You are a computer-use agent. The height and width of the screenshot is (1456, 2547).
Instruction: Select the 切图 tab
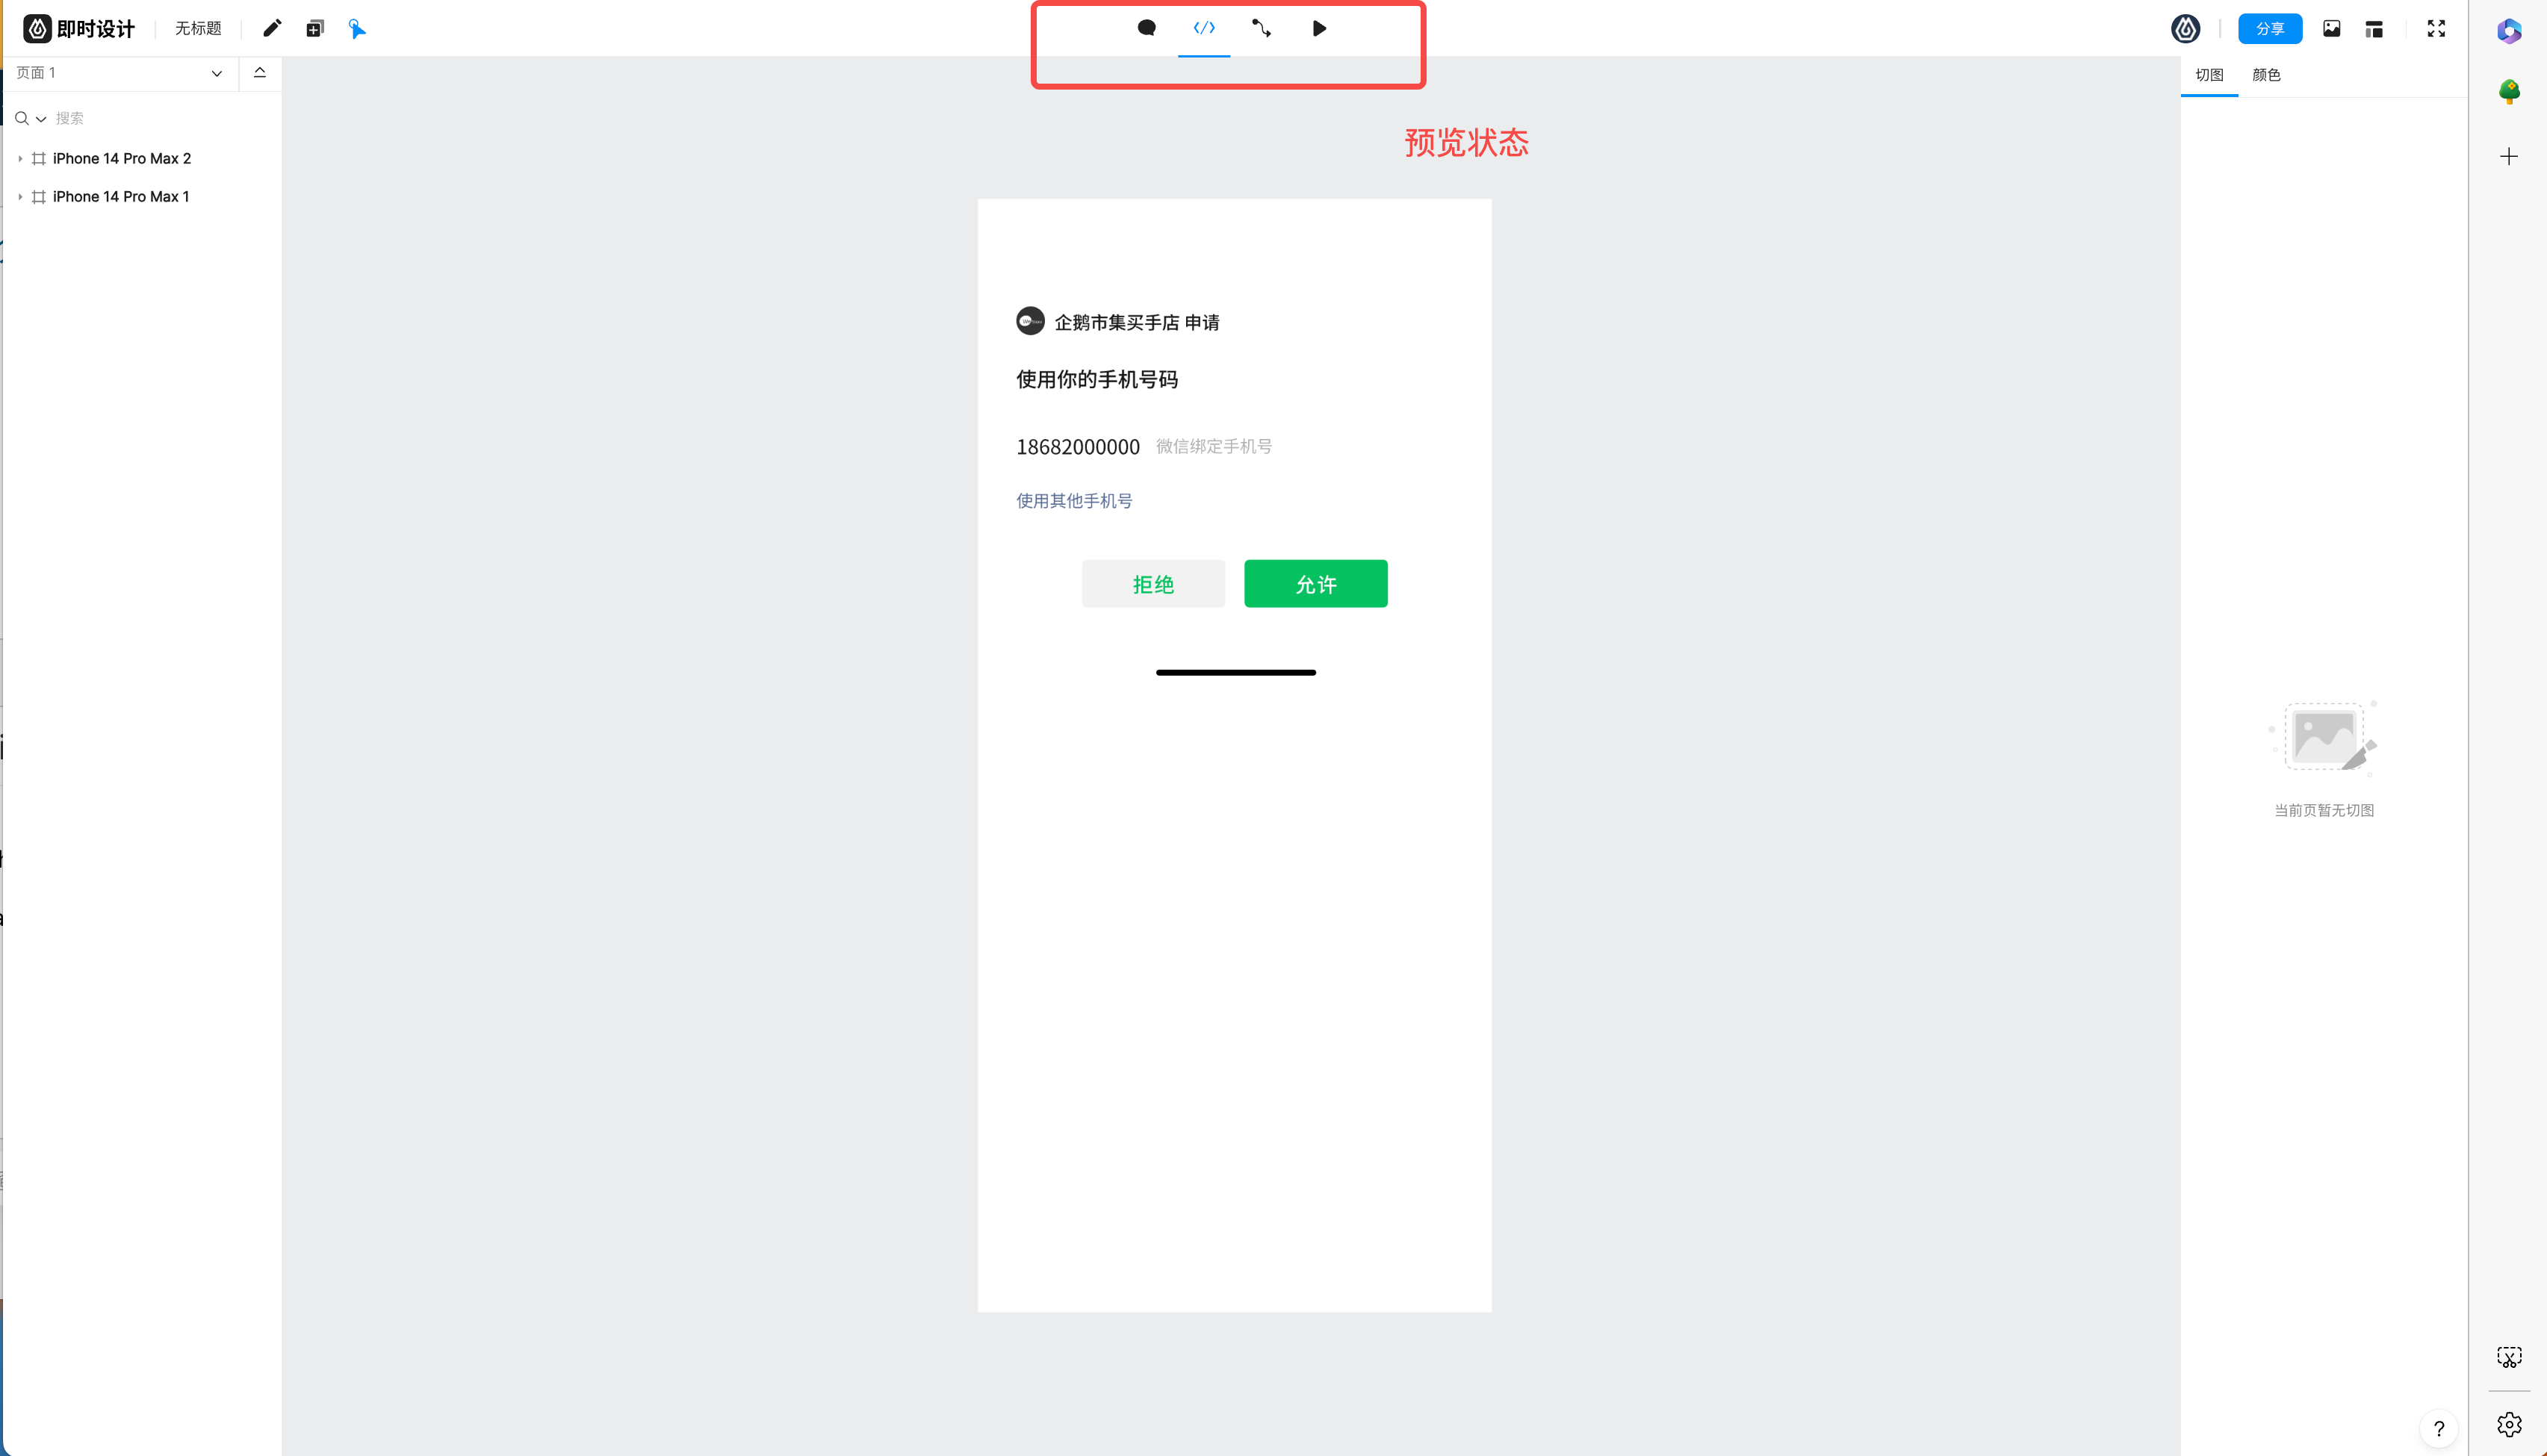coord(2208,75)
